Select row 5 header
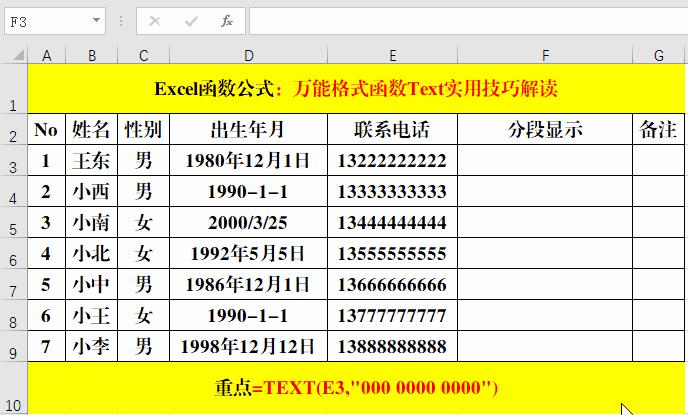 [13, 222]
